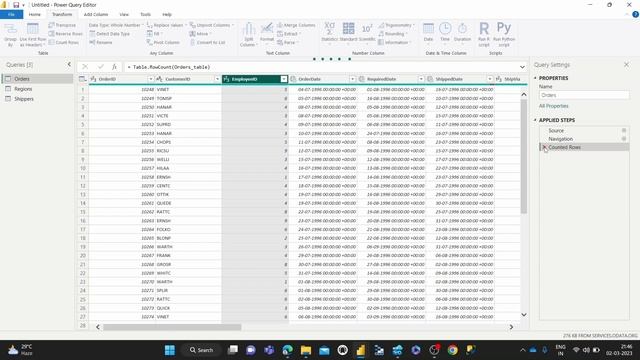
Task: Open the Parse dropdown
Action: coord(287,42)
